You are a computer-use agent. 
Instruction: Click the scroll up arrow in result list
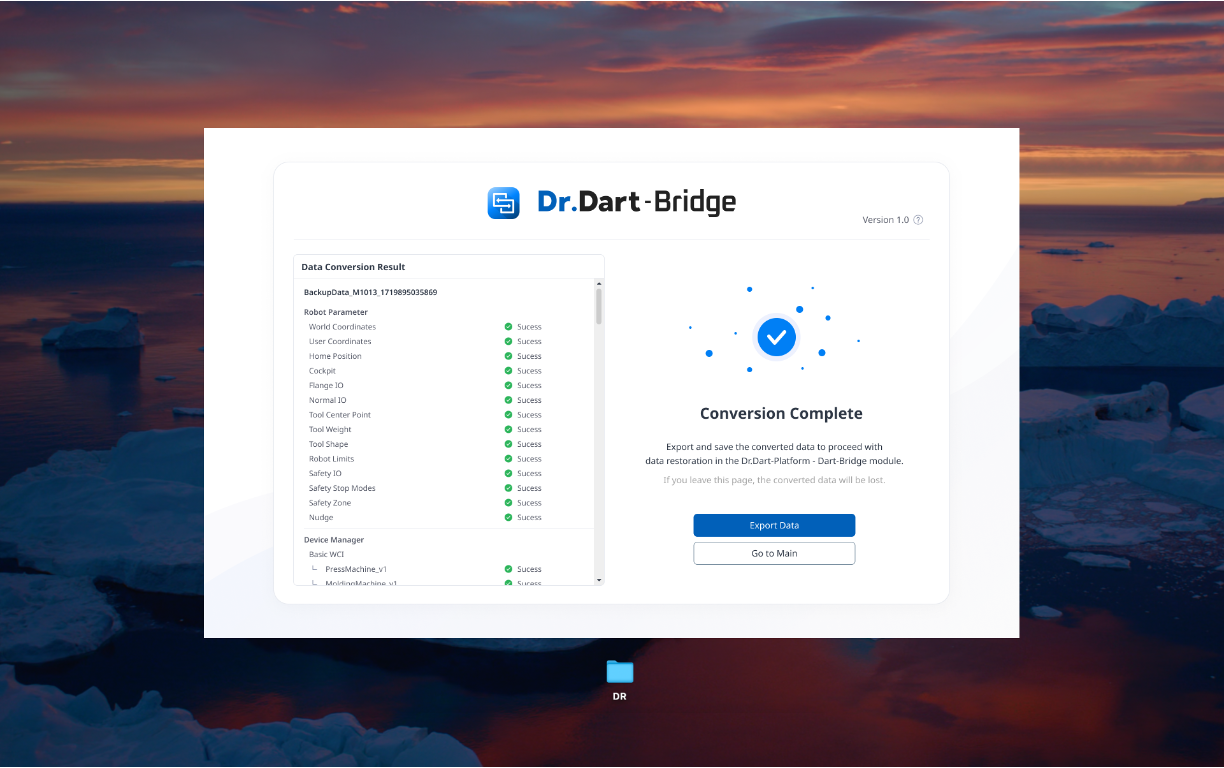click(x=599, y=285)
